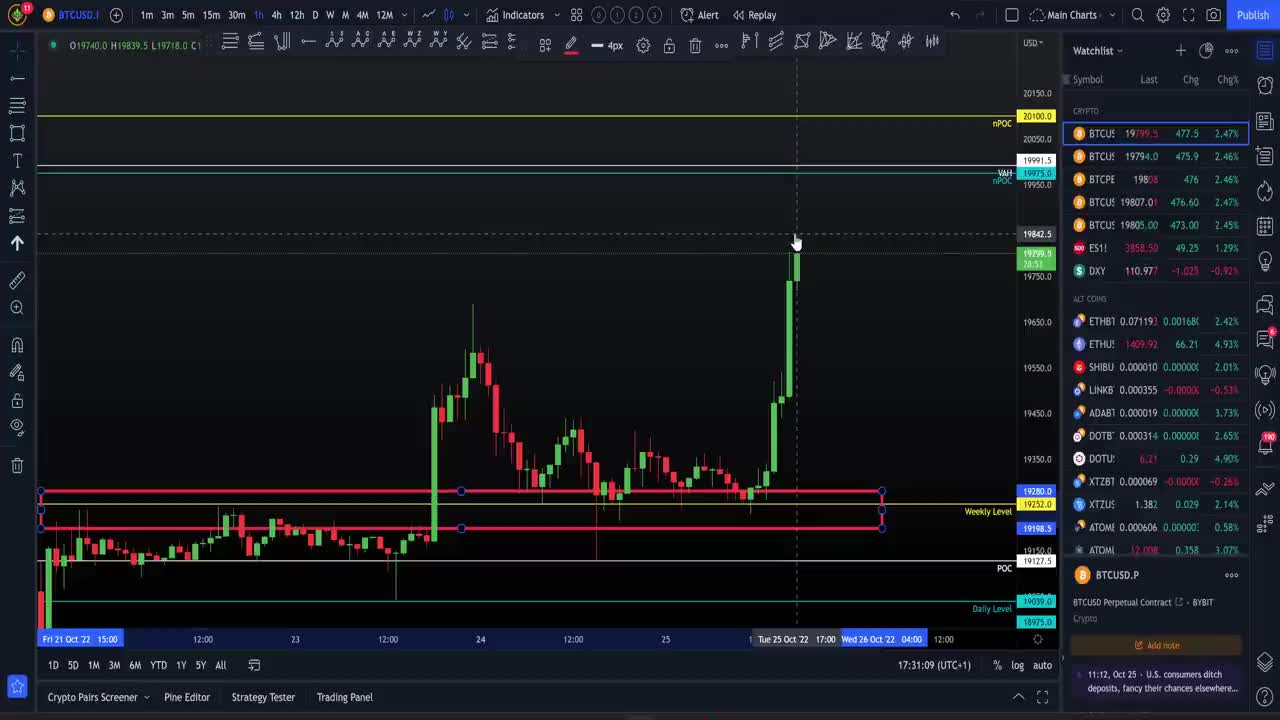Viewport: 1280px width, 720px height.
Task: Select the 1M date range
Action: (x=93, y=665)
